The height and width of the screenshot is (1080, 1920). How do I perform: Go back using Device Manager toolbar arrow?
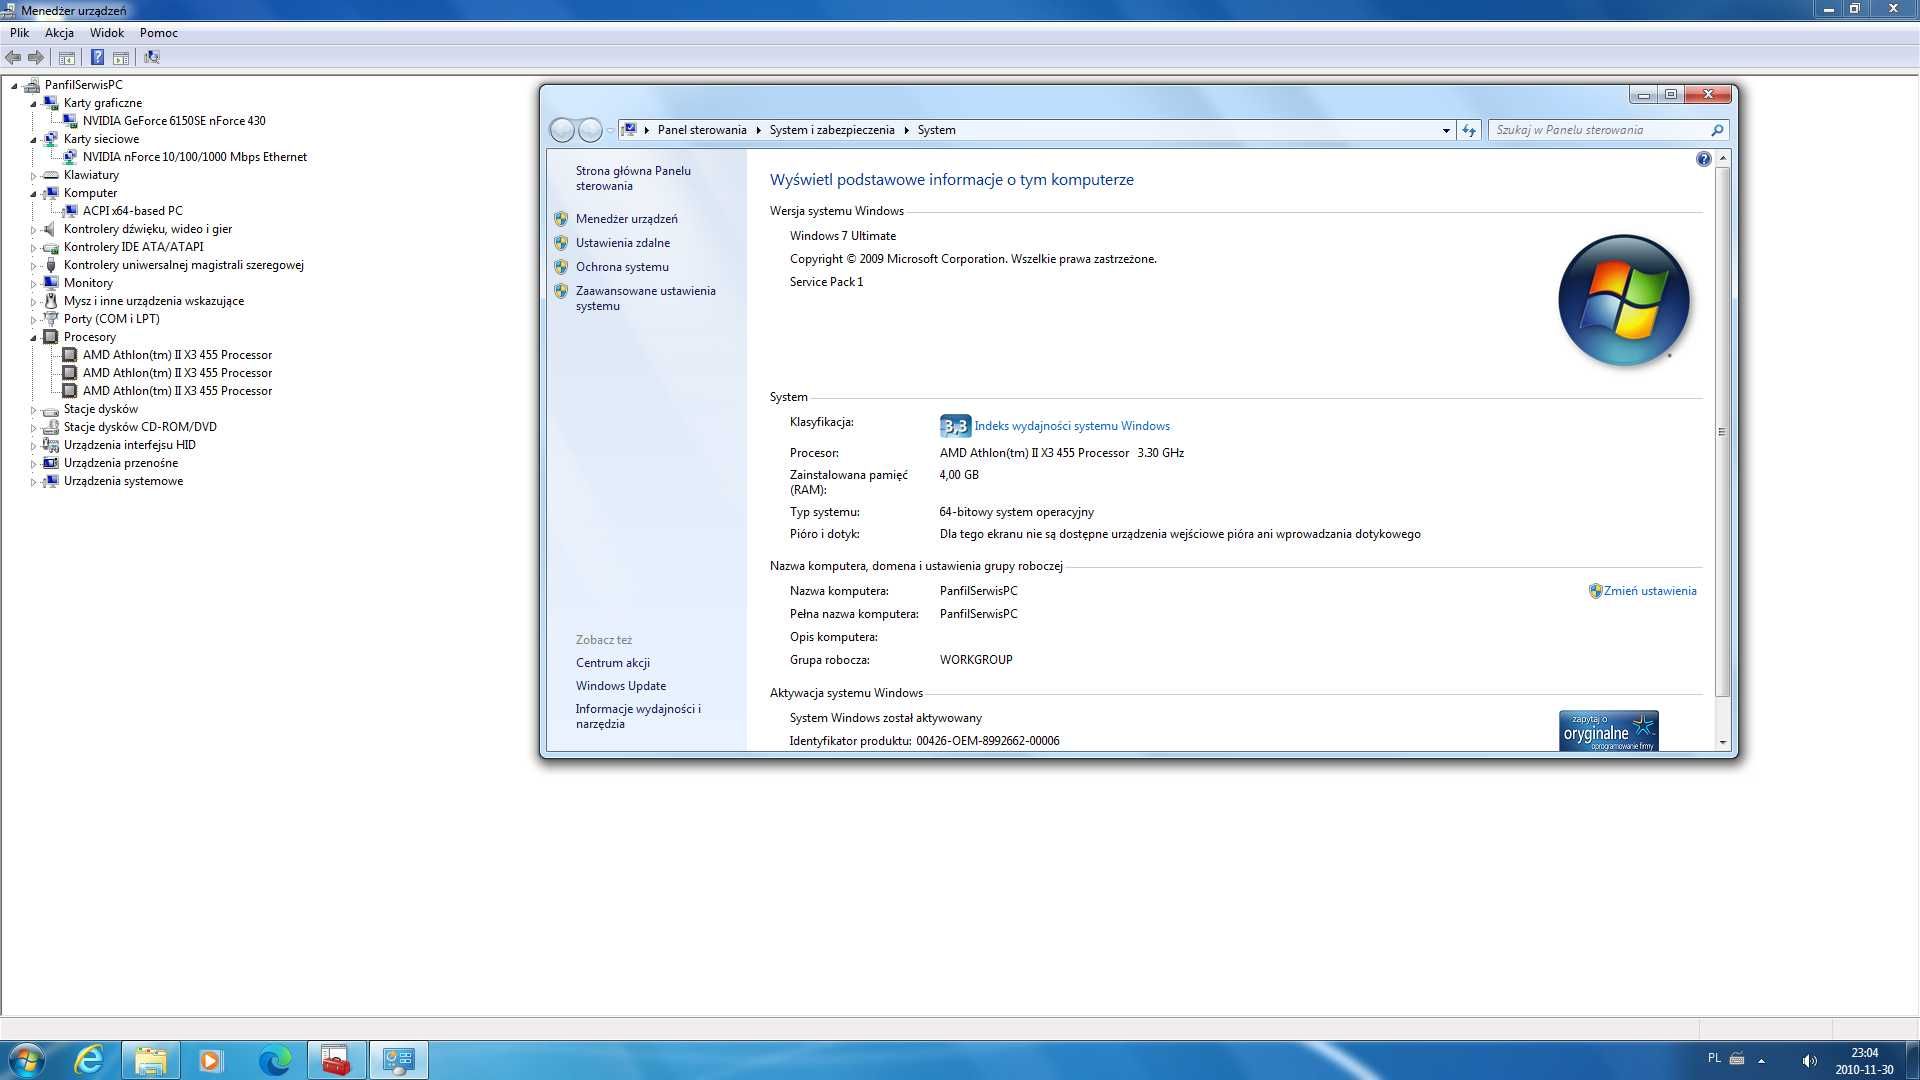tap(13, 57)
